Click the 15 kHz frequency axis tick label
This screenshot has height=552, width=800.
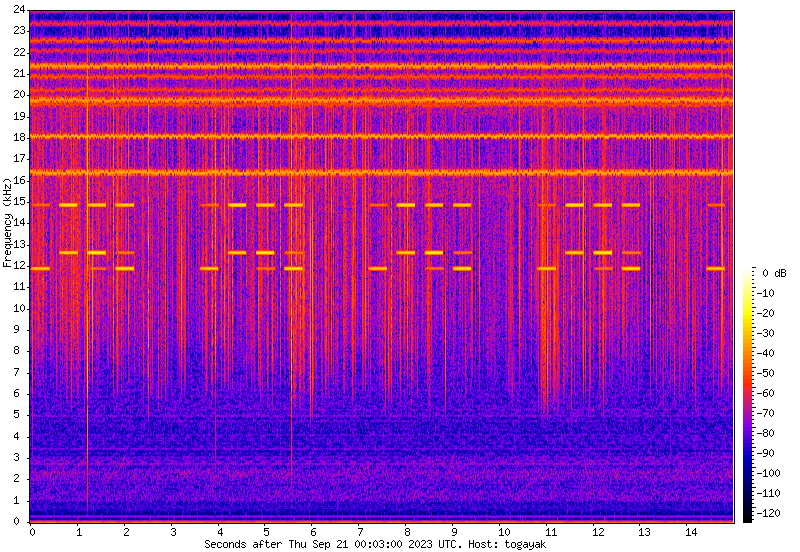[x=19, y=202]
